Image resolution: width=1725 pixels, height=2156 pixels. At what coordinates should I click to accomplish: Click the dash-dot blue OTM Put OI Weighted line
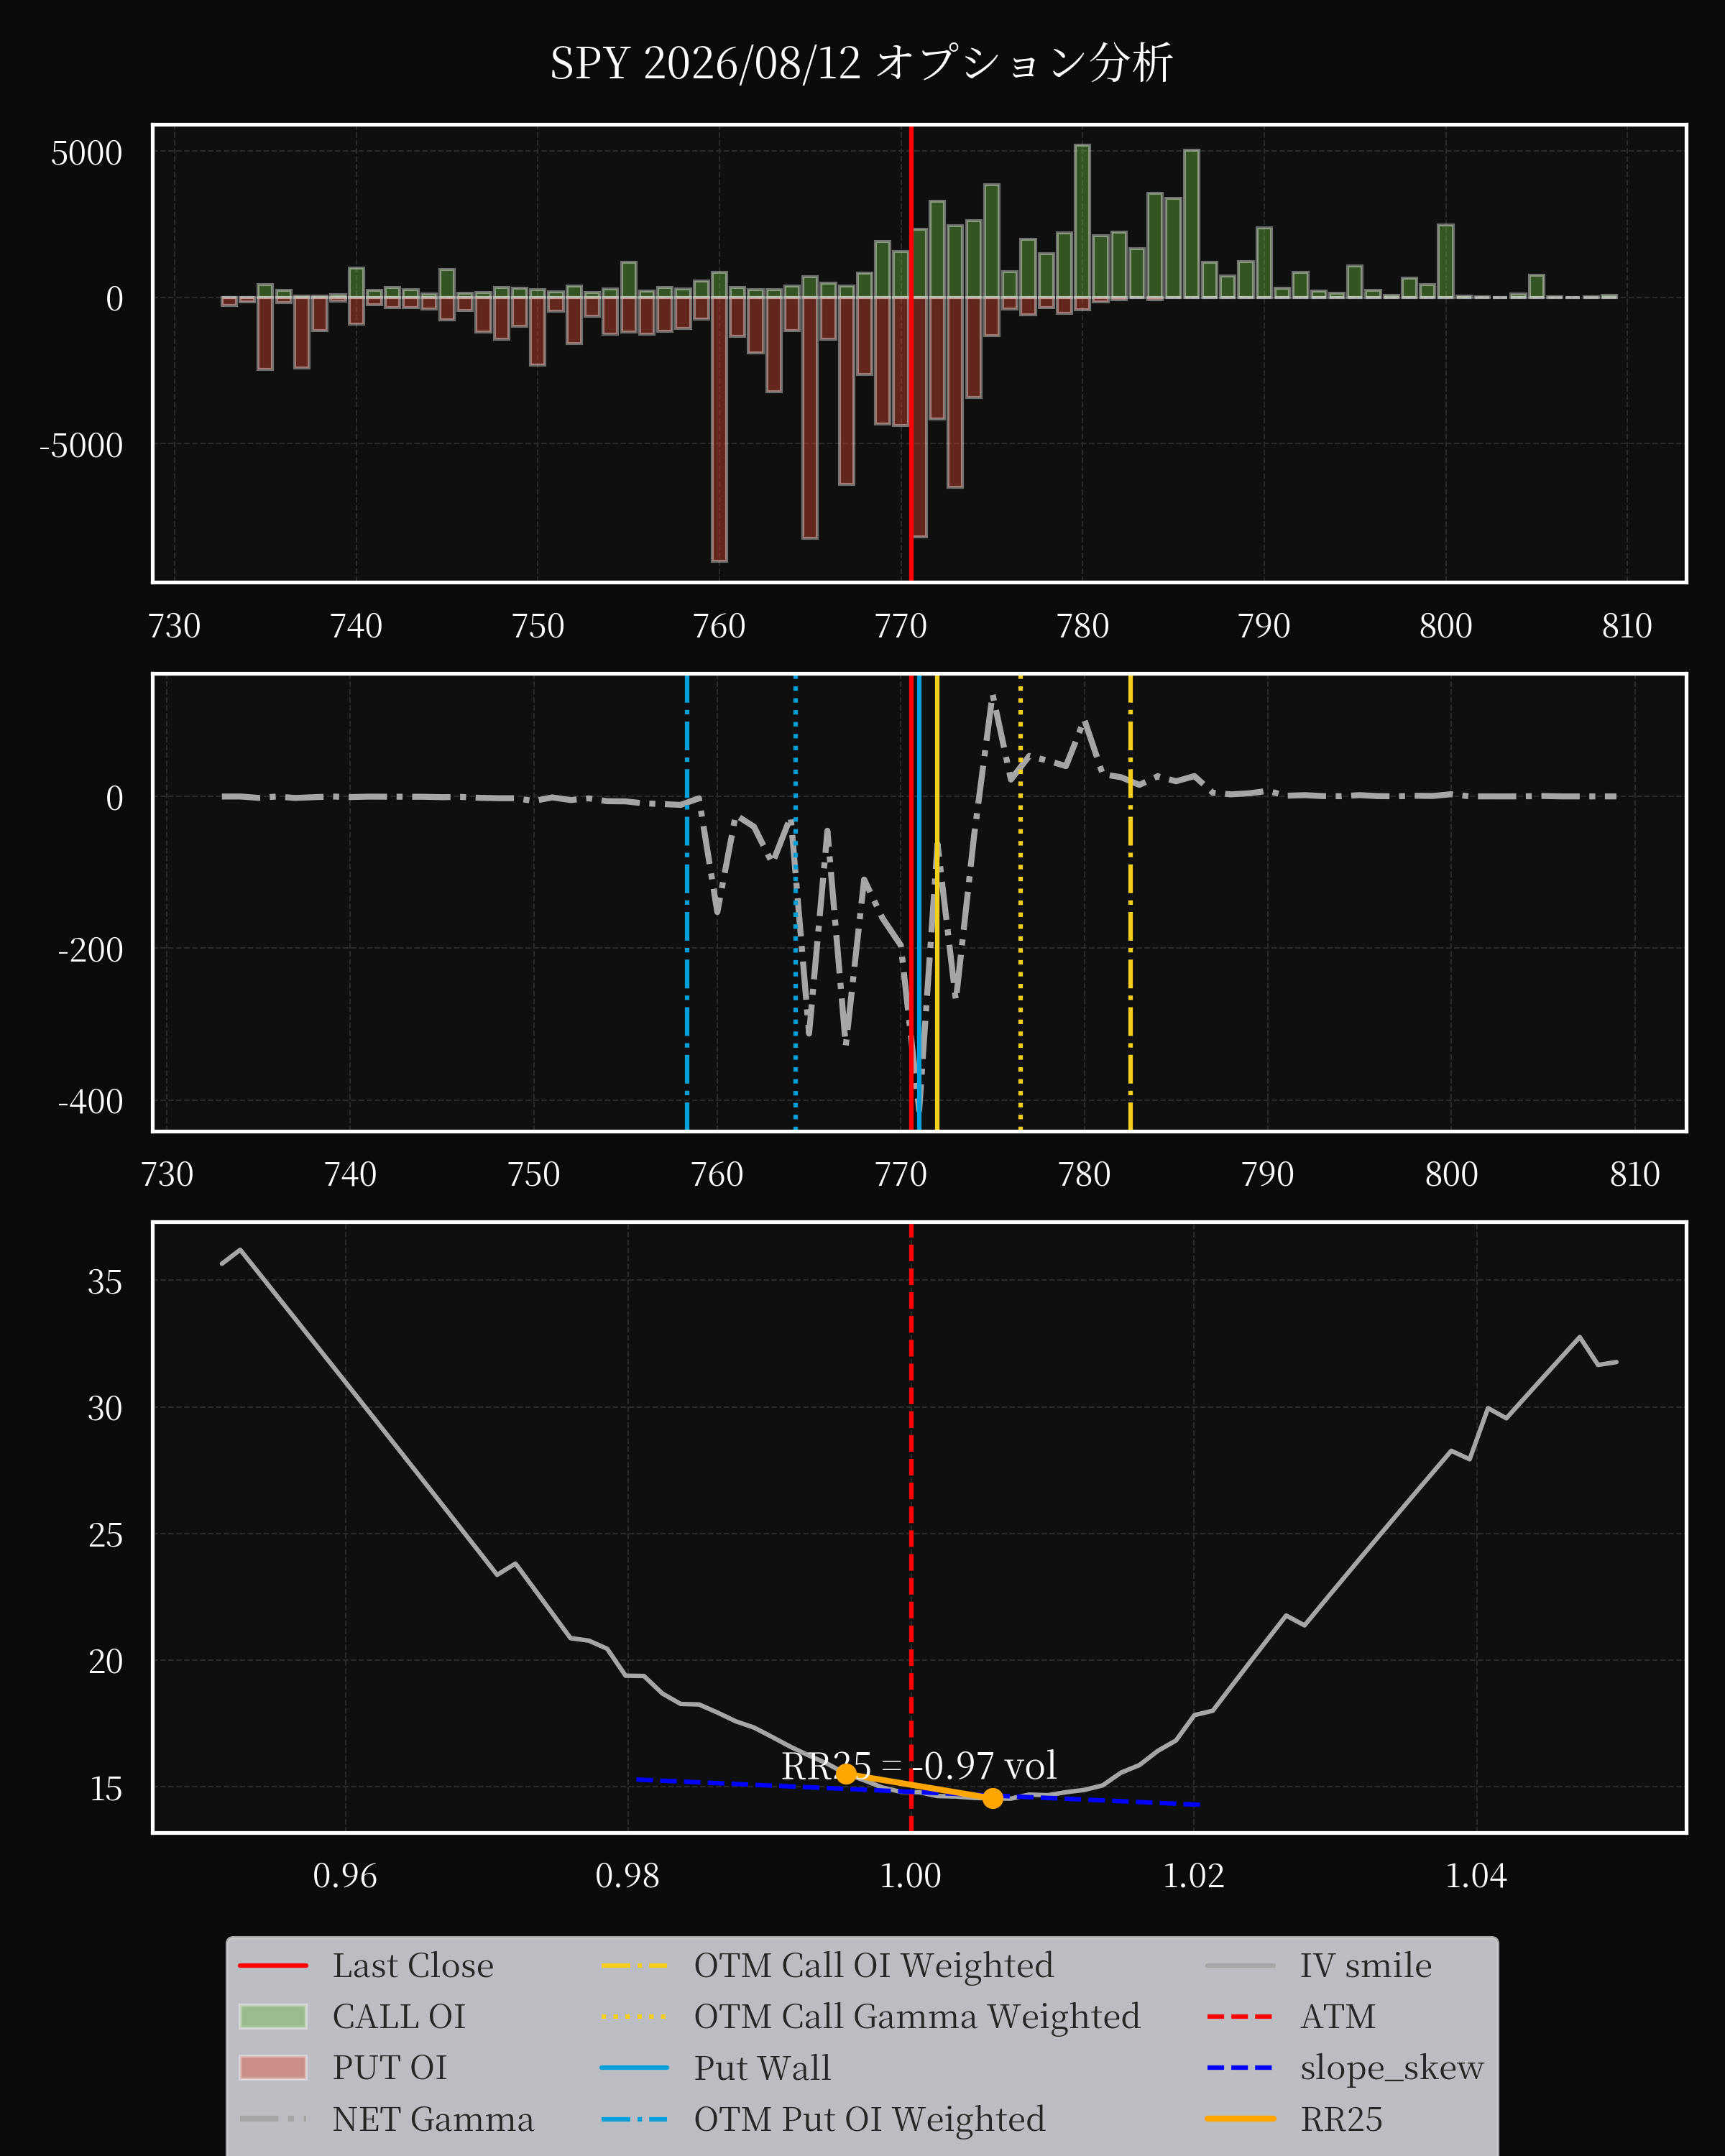pyautogui.click(x=687, y=903)
